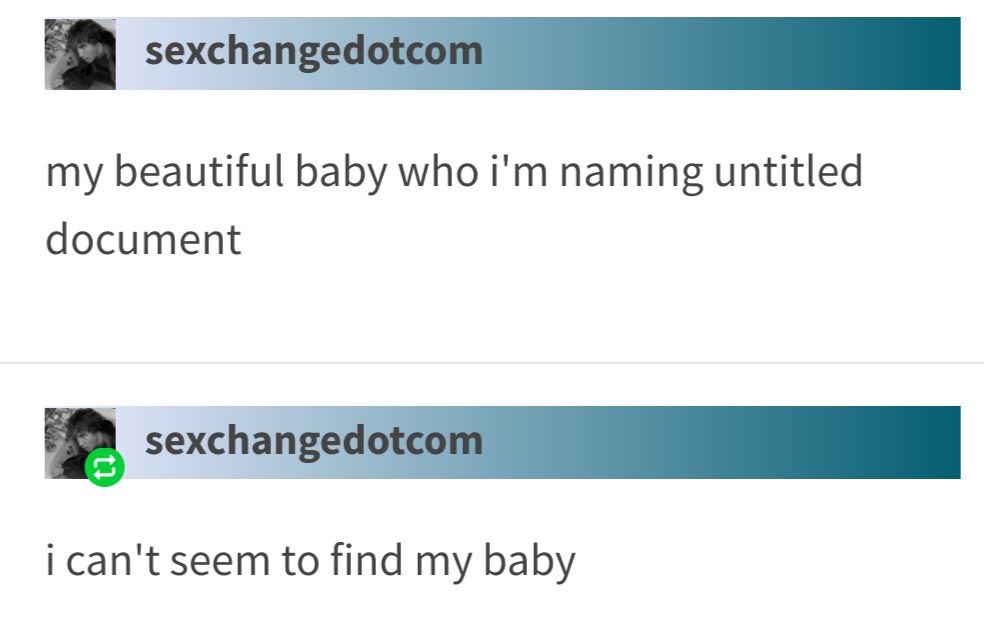Open the top post's avatar thumbnail
984x618 pixels.
click(x=80, y=53)
